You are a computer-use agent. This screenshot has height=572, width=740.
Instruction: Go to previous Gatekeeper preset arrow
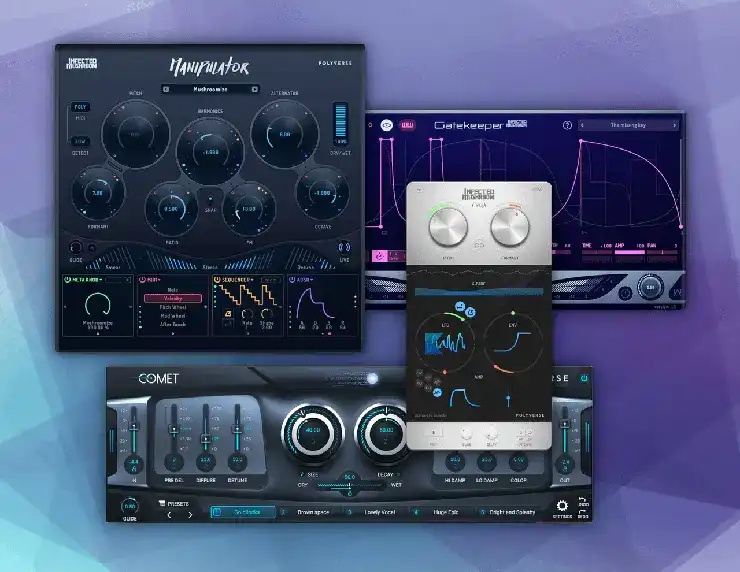point(582,125)
